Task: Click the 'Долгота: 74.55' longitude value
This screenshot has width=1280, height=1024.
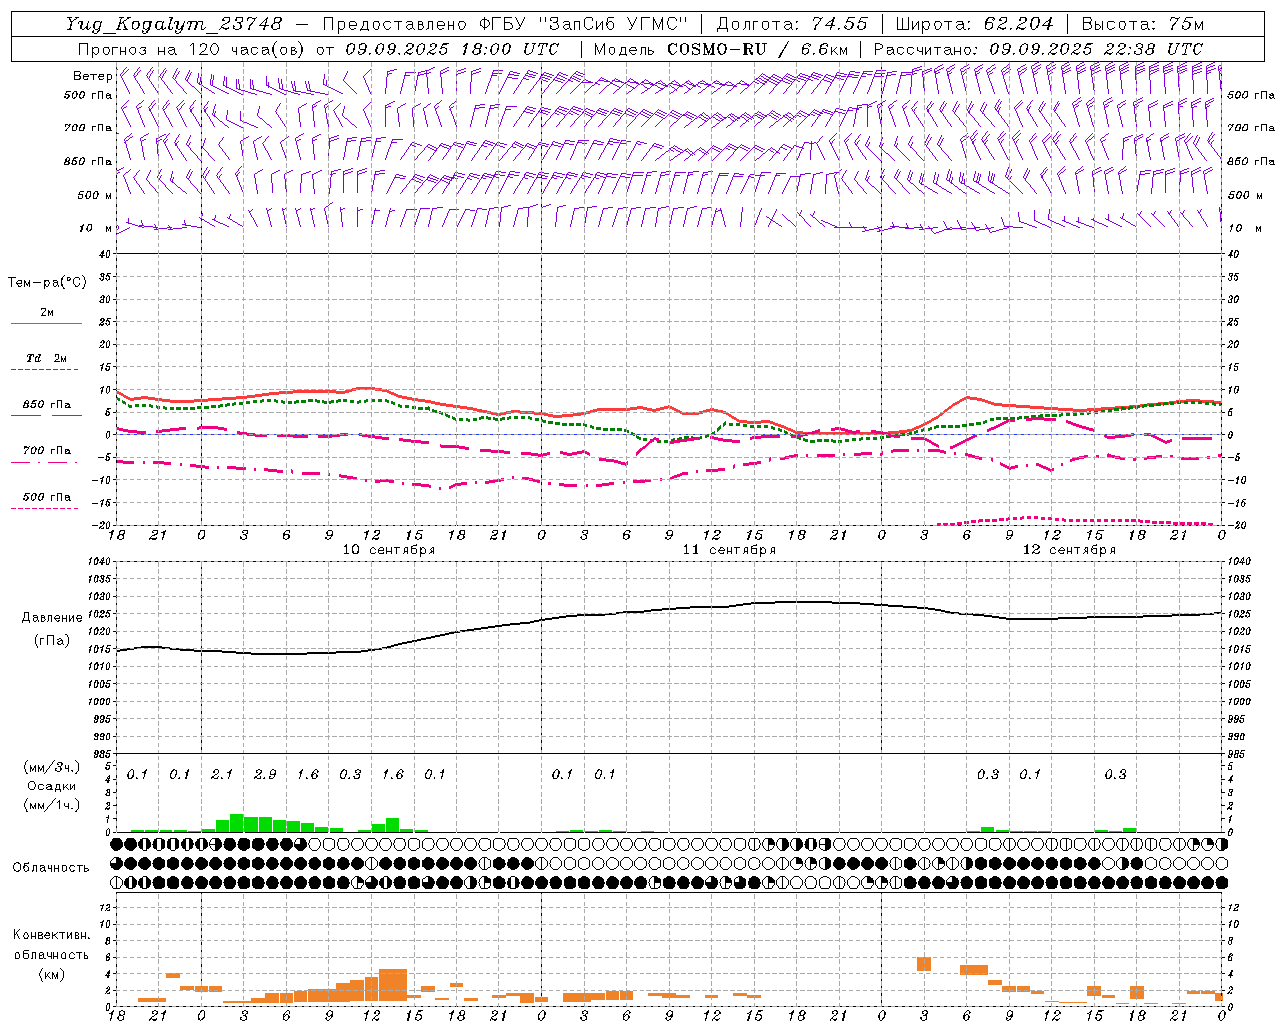Action: tap(792, 24)
